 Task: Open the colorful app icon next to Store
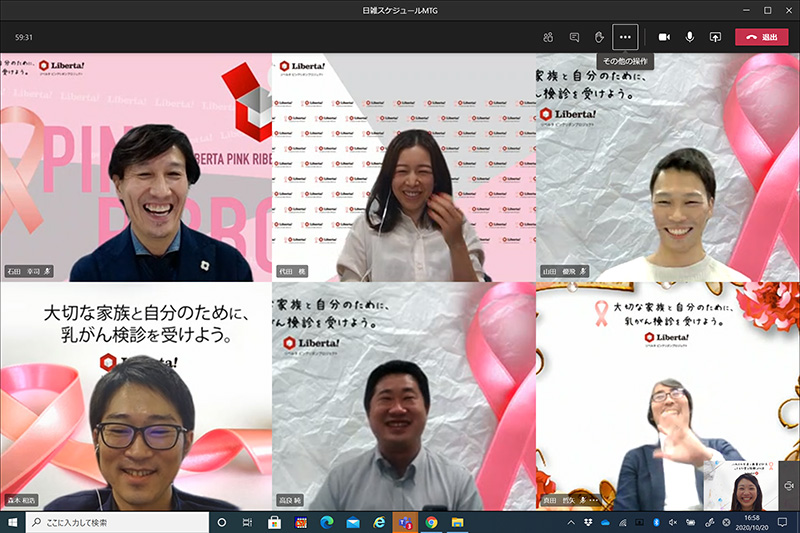click(301, 522)
